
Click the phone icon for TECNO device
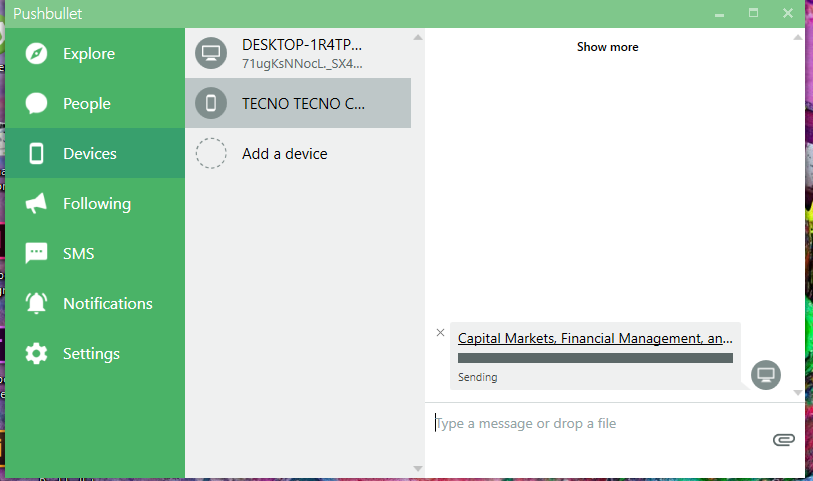pos(211,103)
